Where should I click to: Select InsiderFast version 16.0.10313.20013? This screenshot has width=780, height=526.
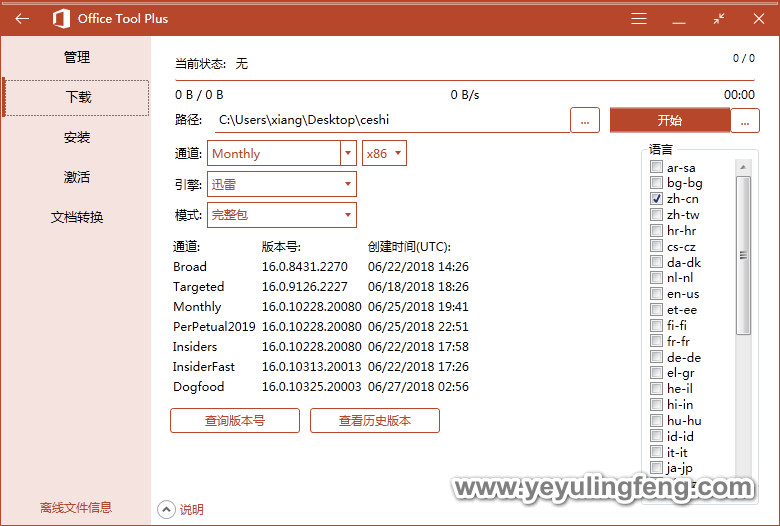click(x=311, y=367)
